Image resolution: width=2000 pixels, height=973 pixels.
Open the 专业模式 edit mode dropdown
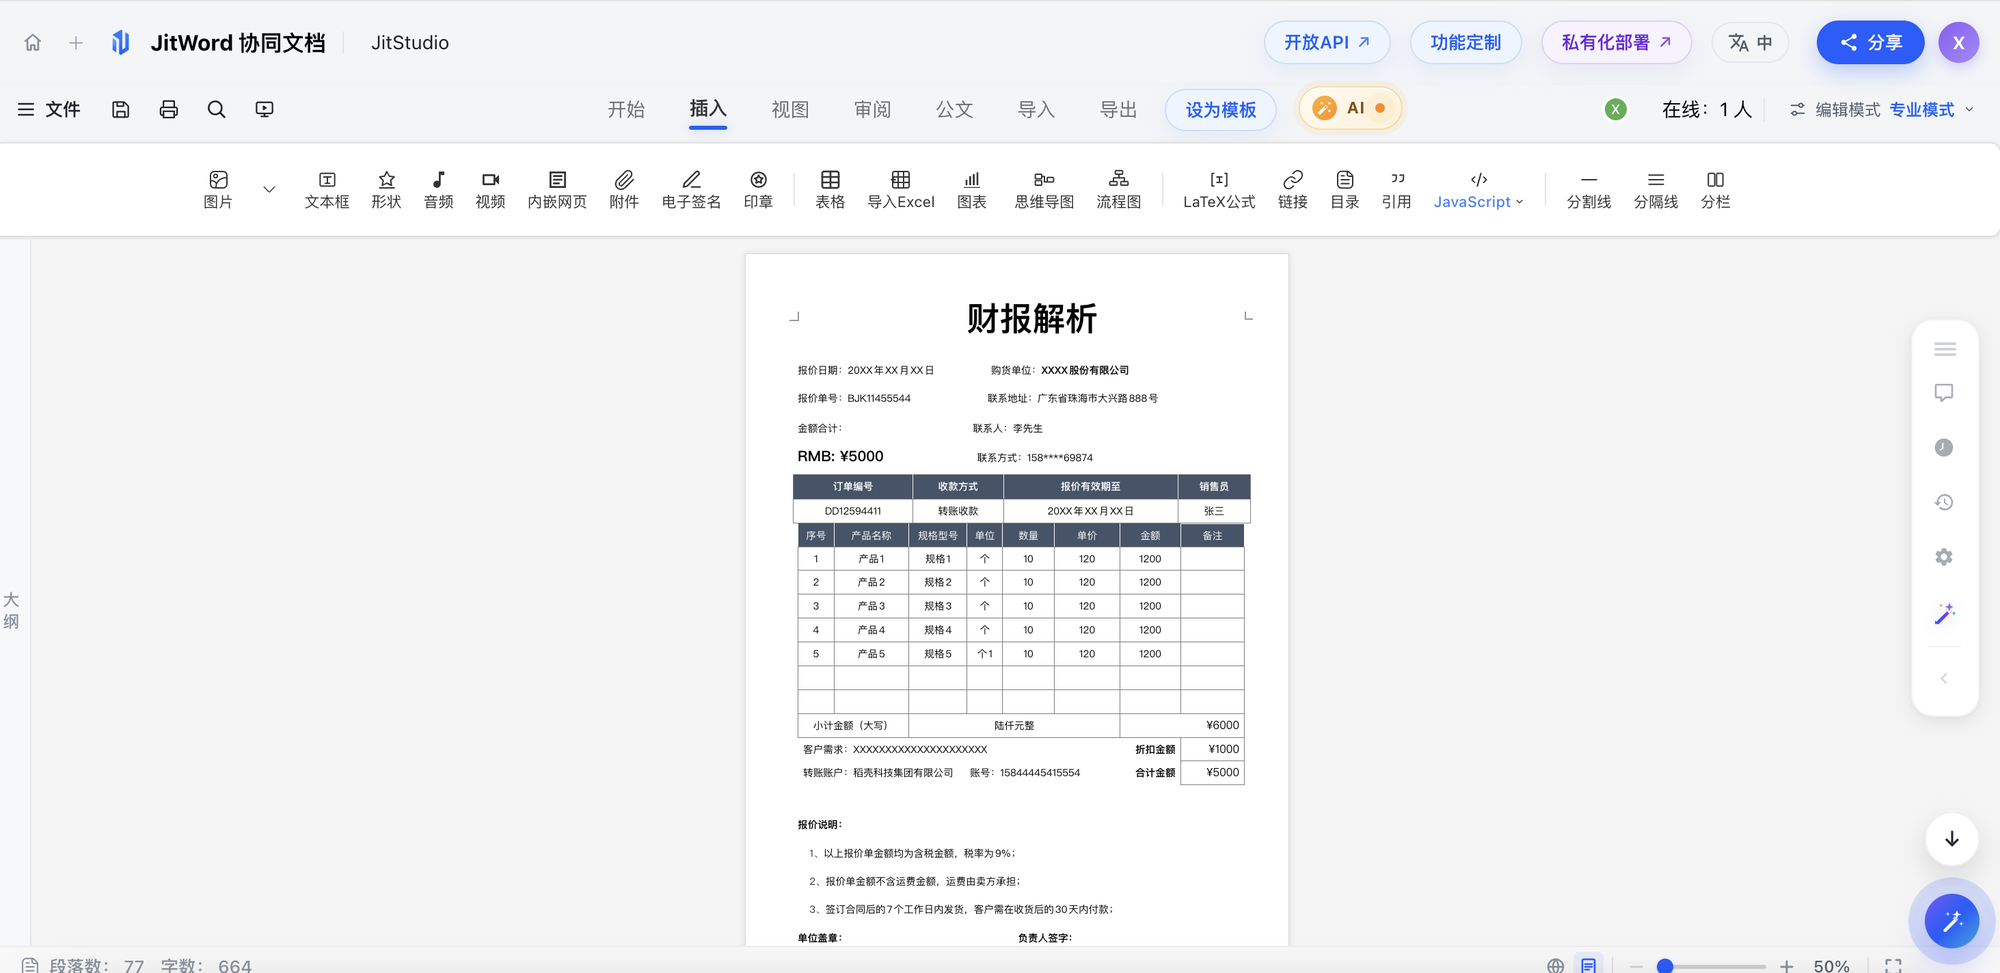1932,110
